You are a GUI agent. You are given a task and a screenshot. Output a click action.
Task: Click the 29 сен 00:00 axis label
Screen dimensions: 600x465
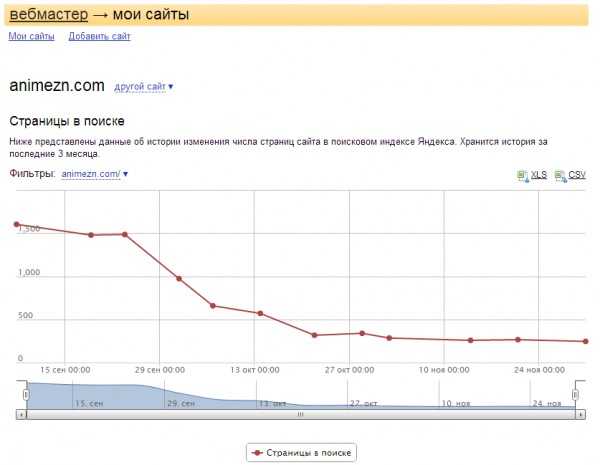160,370
